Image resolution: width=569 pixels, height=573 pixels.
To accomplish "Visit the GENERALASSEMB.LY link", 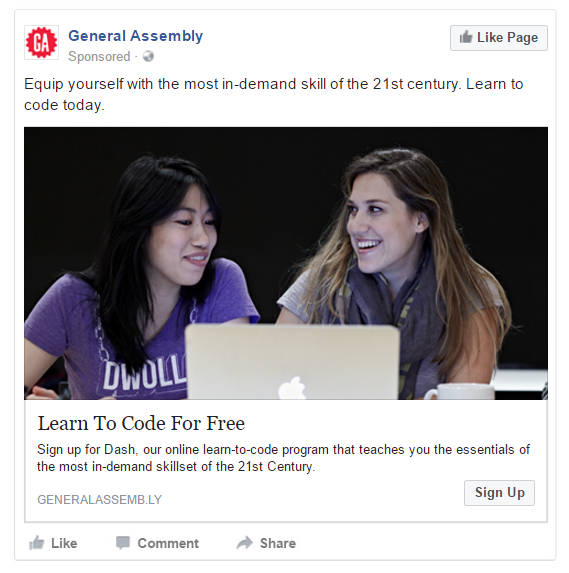I will tap(99, 500).
